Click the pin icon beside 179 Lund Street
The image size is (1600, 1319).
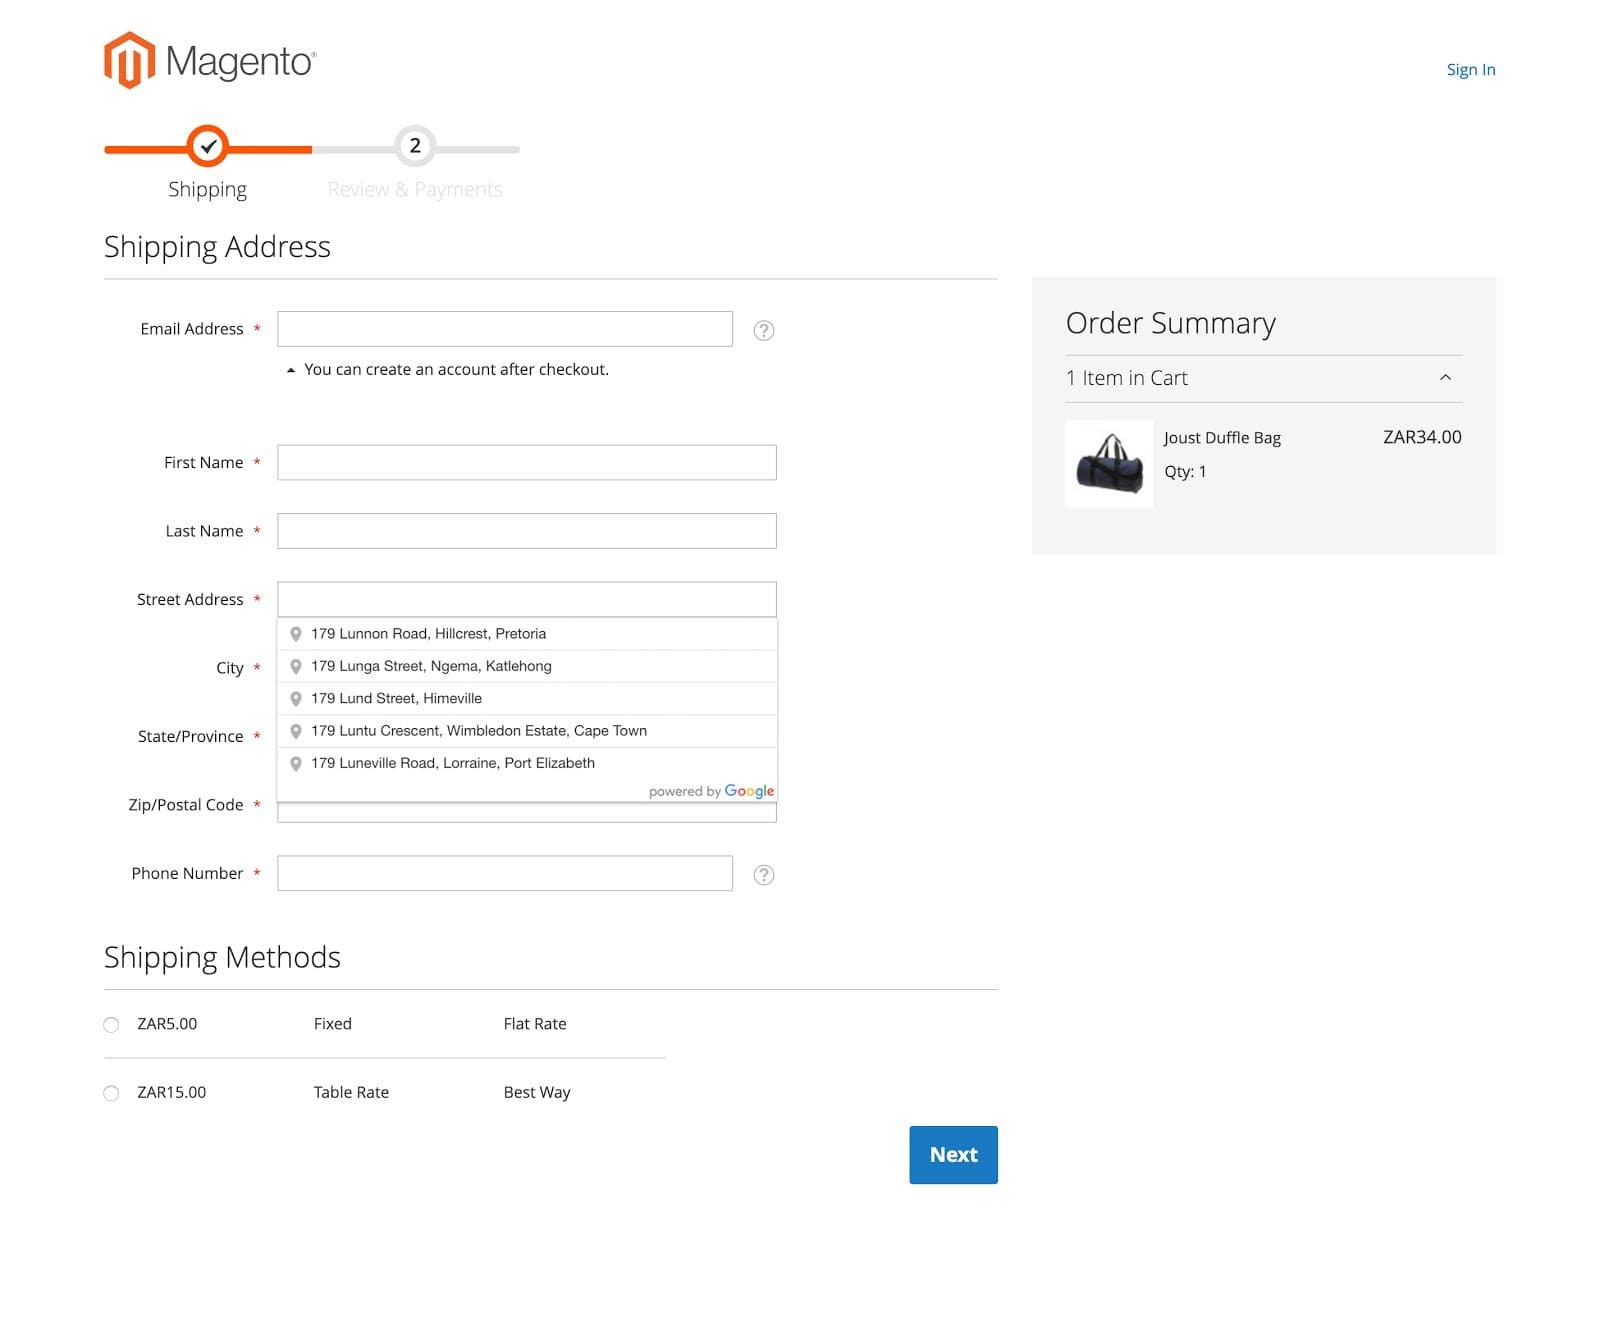coord(296,698)
